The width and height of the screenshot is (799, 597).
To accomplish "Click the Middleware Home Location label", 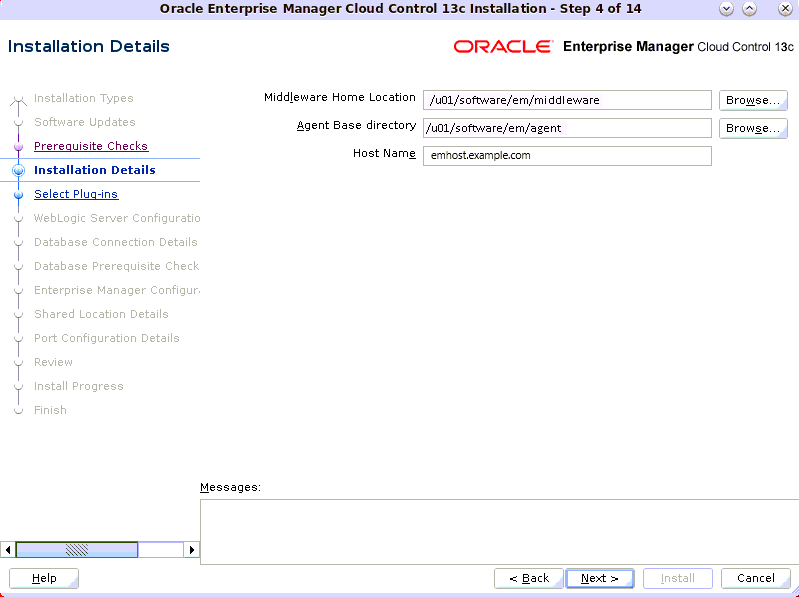I will pos(339,97).
